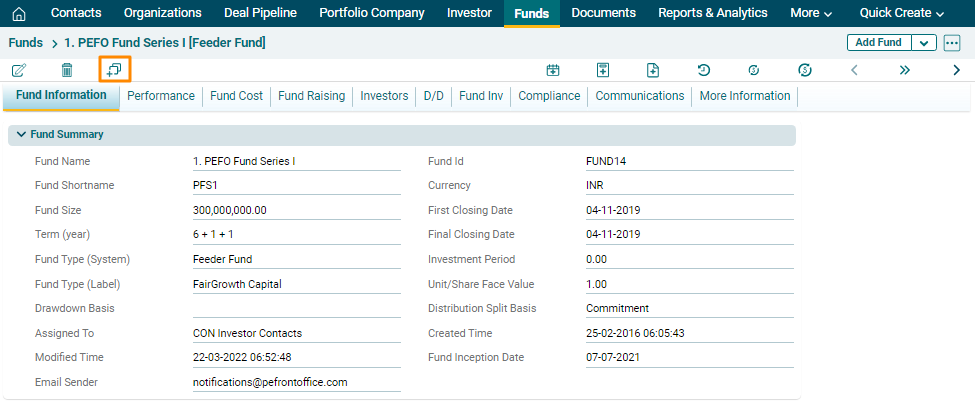This screenshot has width=975, height=407.
Task: Go to the next record arrow
Action: tap(956, 70)
